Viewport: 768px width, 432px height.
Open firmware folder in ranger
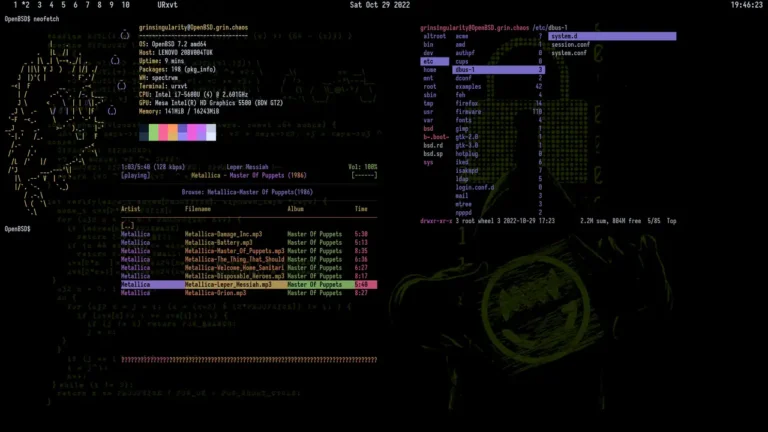click(468, 112)
